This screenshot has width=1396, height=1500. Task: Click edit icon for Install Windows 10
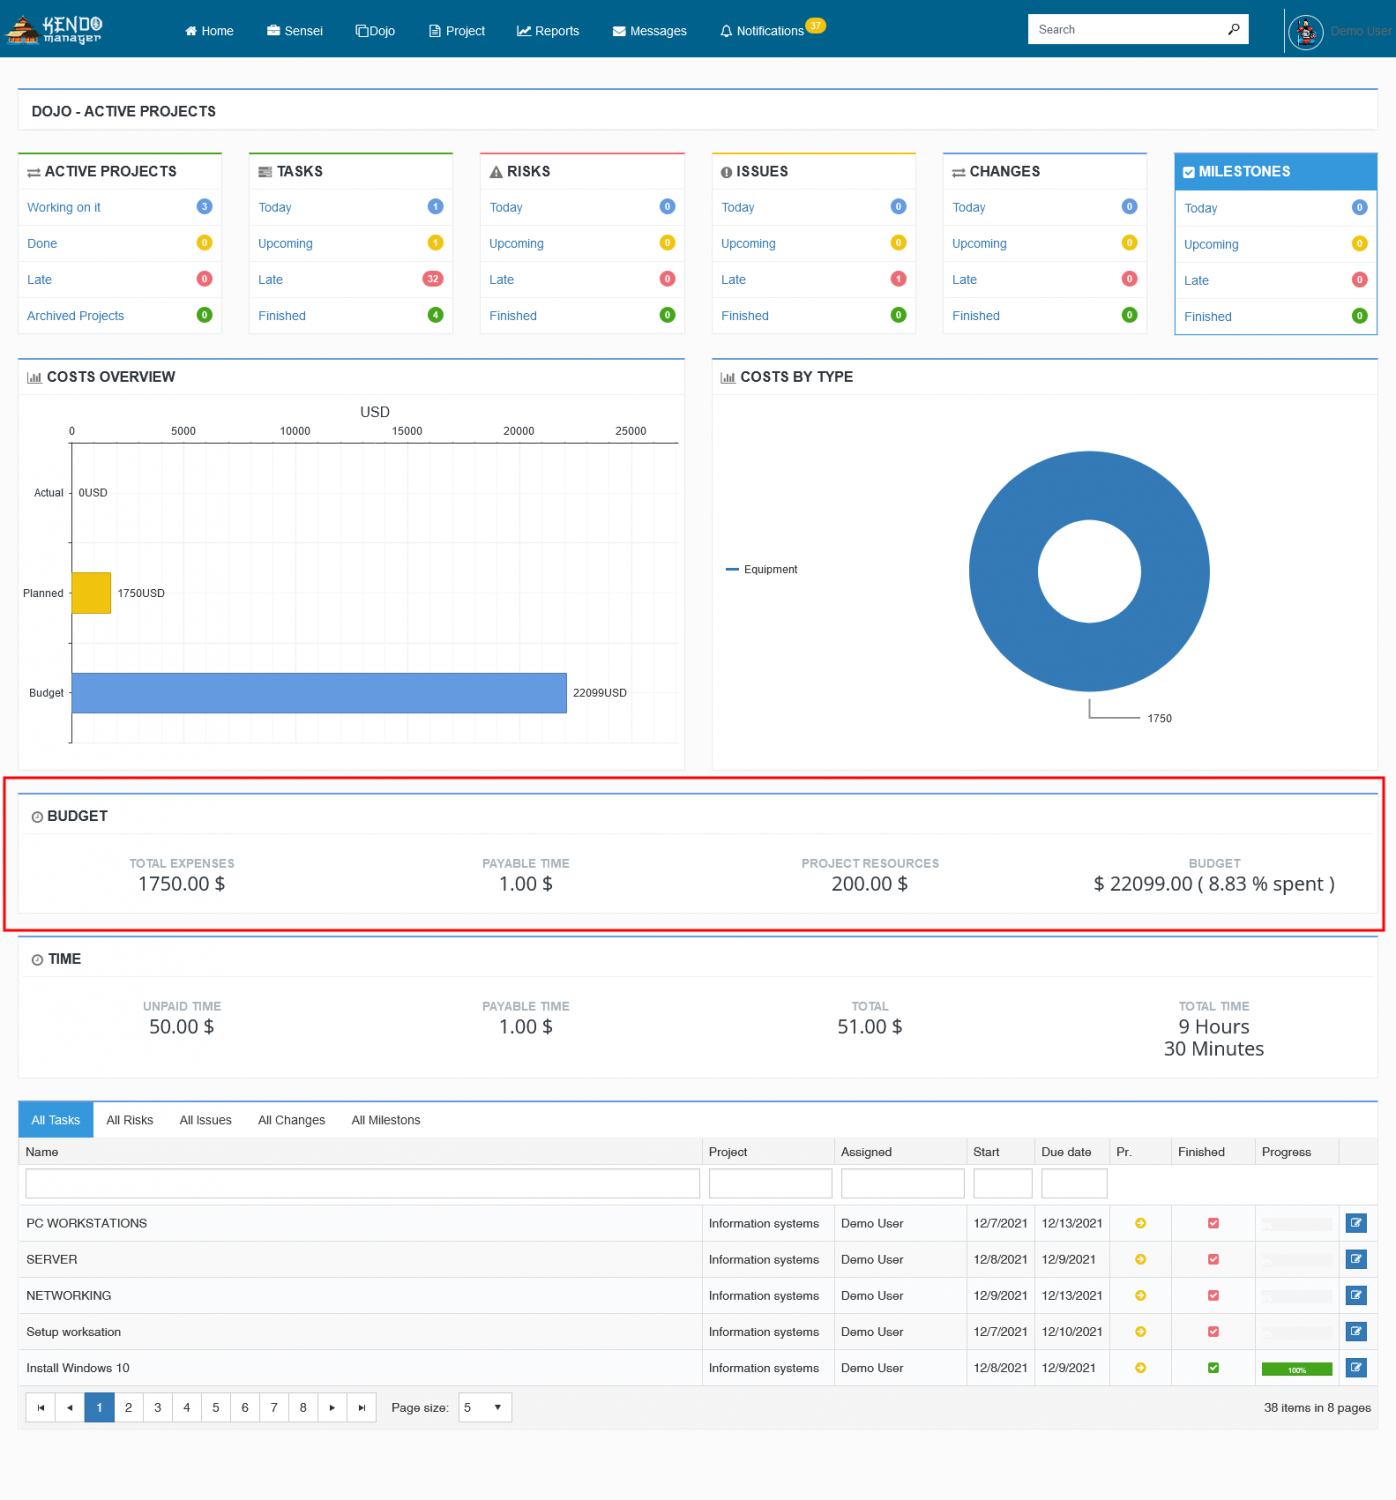[1355, 1368]
